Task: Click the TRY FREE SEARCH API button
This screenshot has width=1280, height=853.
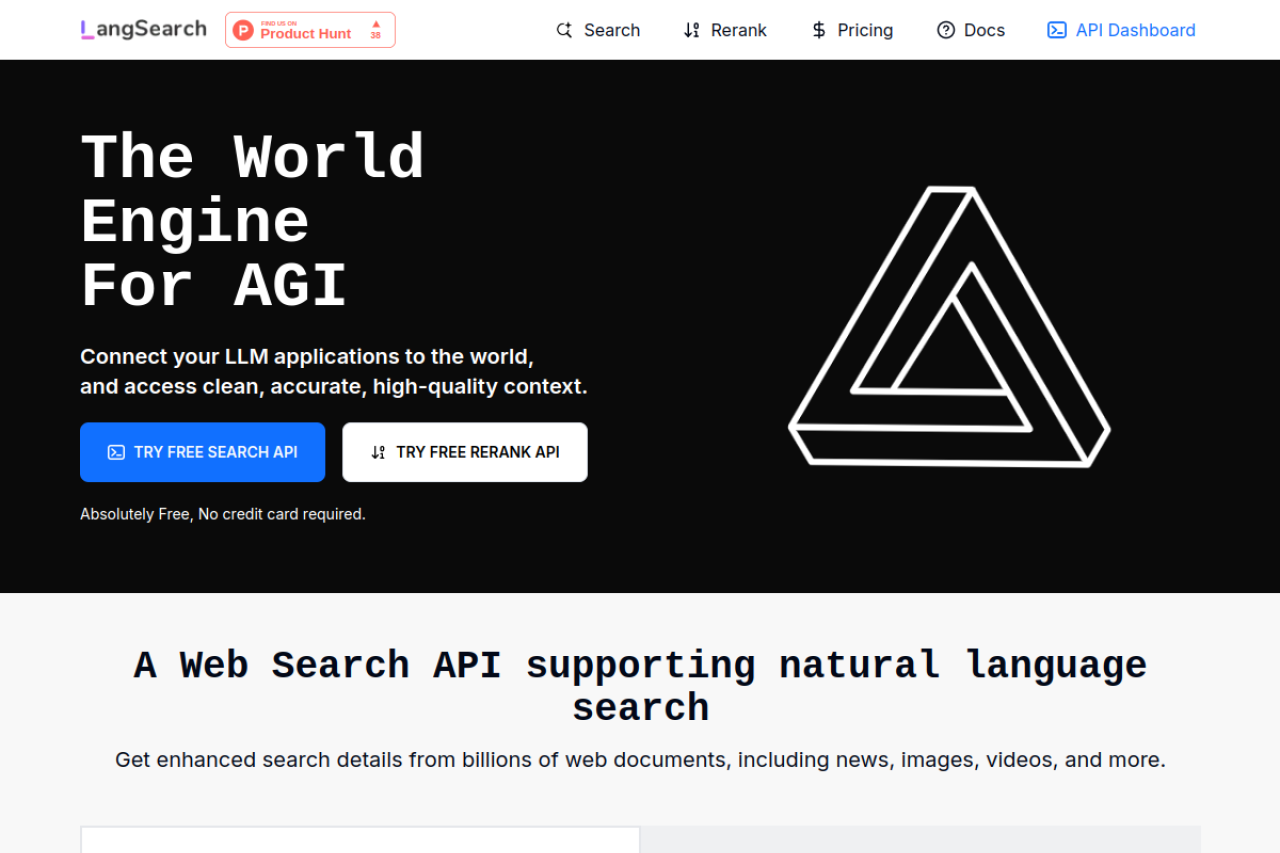Action: click(x=203, y=452)
